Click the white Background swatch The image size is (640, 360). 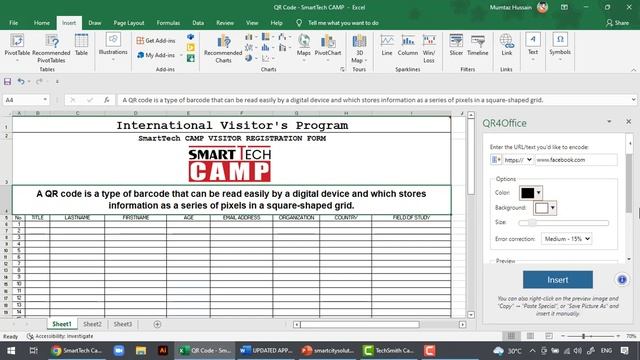pyautogui.click(x=541, y=208)
